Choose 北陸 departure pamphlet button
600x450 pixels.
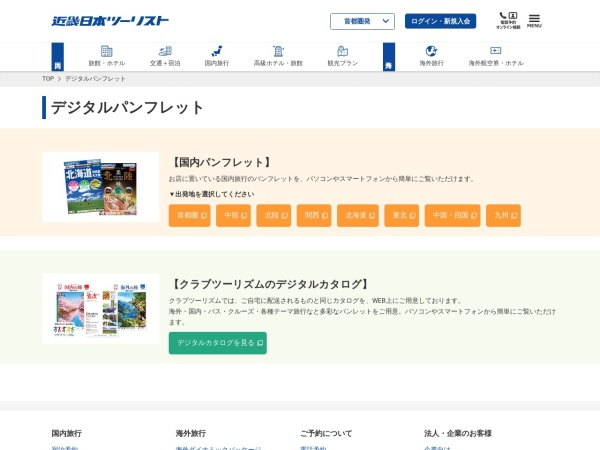tap(274, 215)
